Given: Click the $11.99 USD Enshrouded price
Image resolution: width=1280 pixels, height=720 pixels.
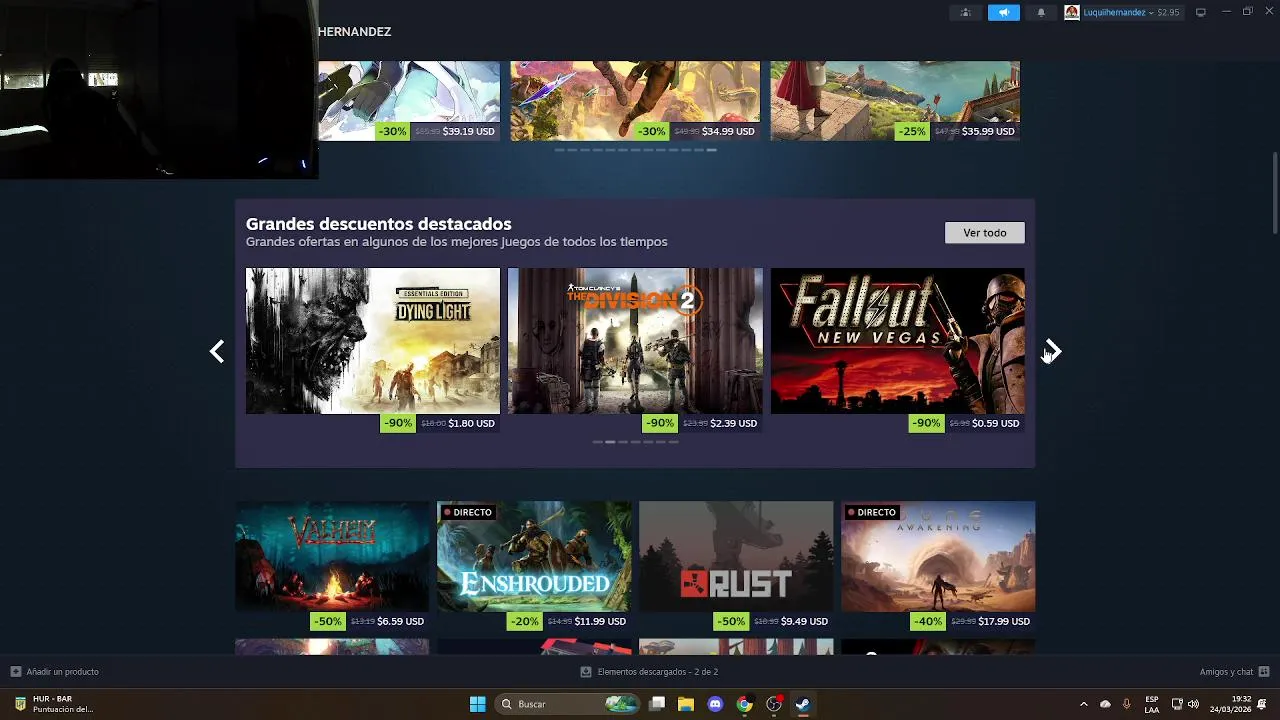Looking at the screenshot, I should click(600, 621).
